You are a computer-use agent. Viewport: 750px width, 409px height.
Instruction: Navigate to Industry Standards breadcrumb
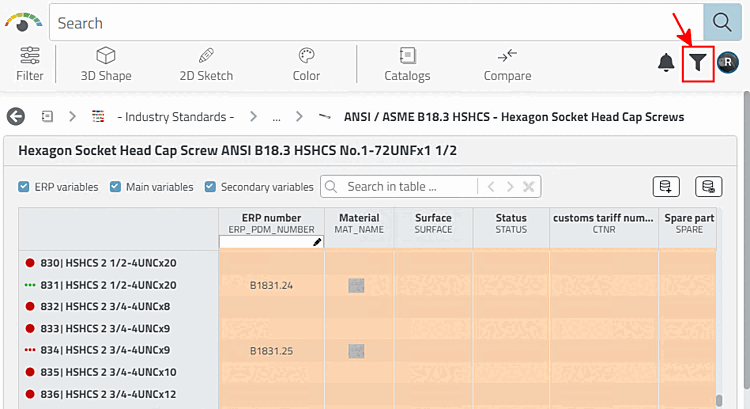click(x=175, y=117)
